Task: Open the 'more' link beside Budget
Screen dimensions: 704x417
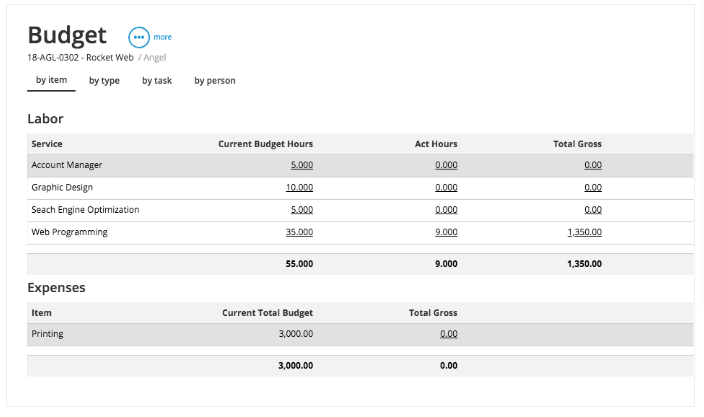Action: (163, 37)
